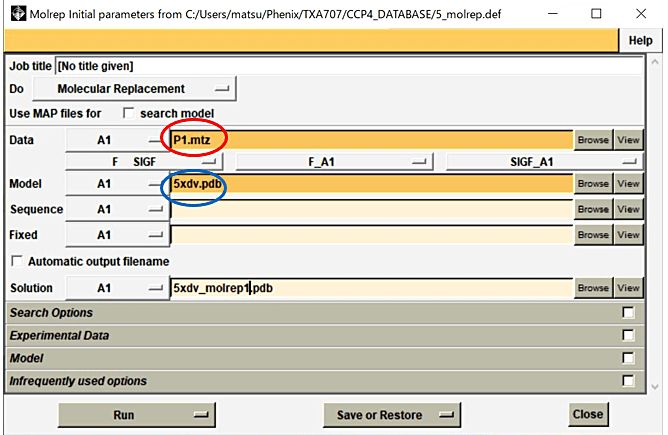The image size is (668, 435).
Task: Run the Molrep job
Action: point(136,415)
